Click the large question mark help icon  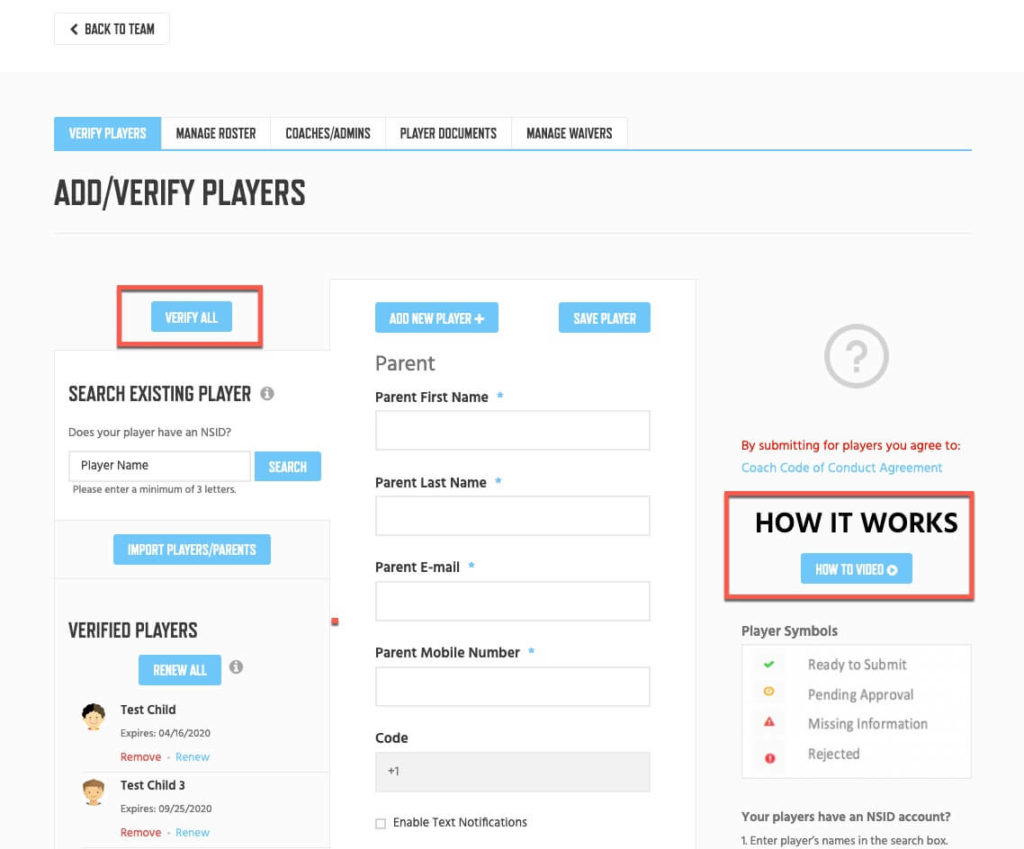pos(856,357)
